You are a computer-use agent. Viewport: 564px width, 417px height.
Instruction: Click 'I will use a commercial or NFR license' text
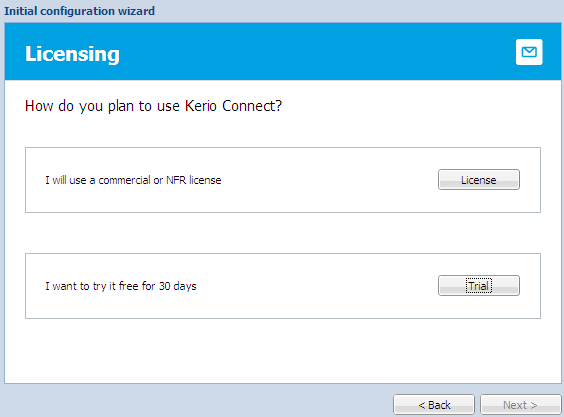tap(133, 180)
